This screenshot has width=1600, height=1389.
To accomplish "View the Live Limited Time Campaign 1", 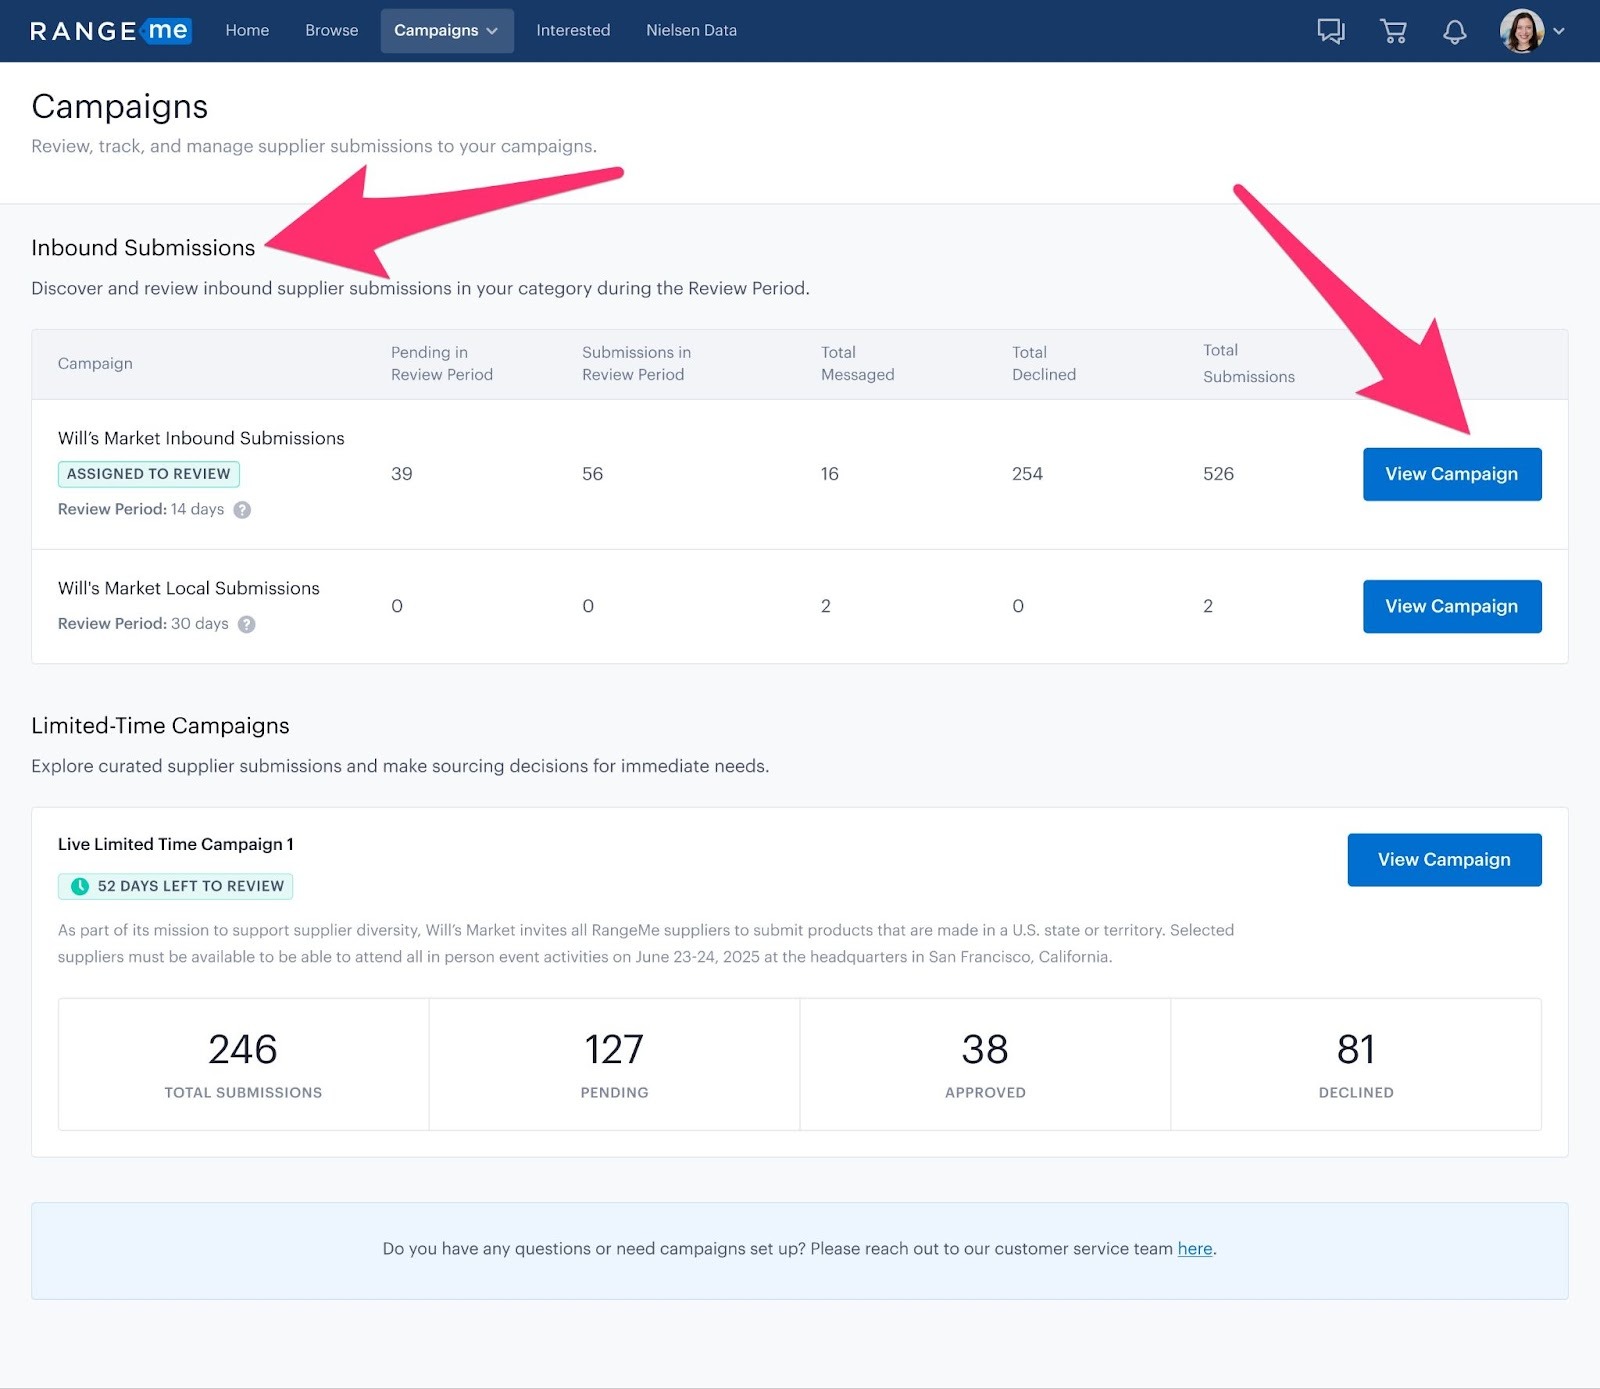I will point(1443,860).
